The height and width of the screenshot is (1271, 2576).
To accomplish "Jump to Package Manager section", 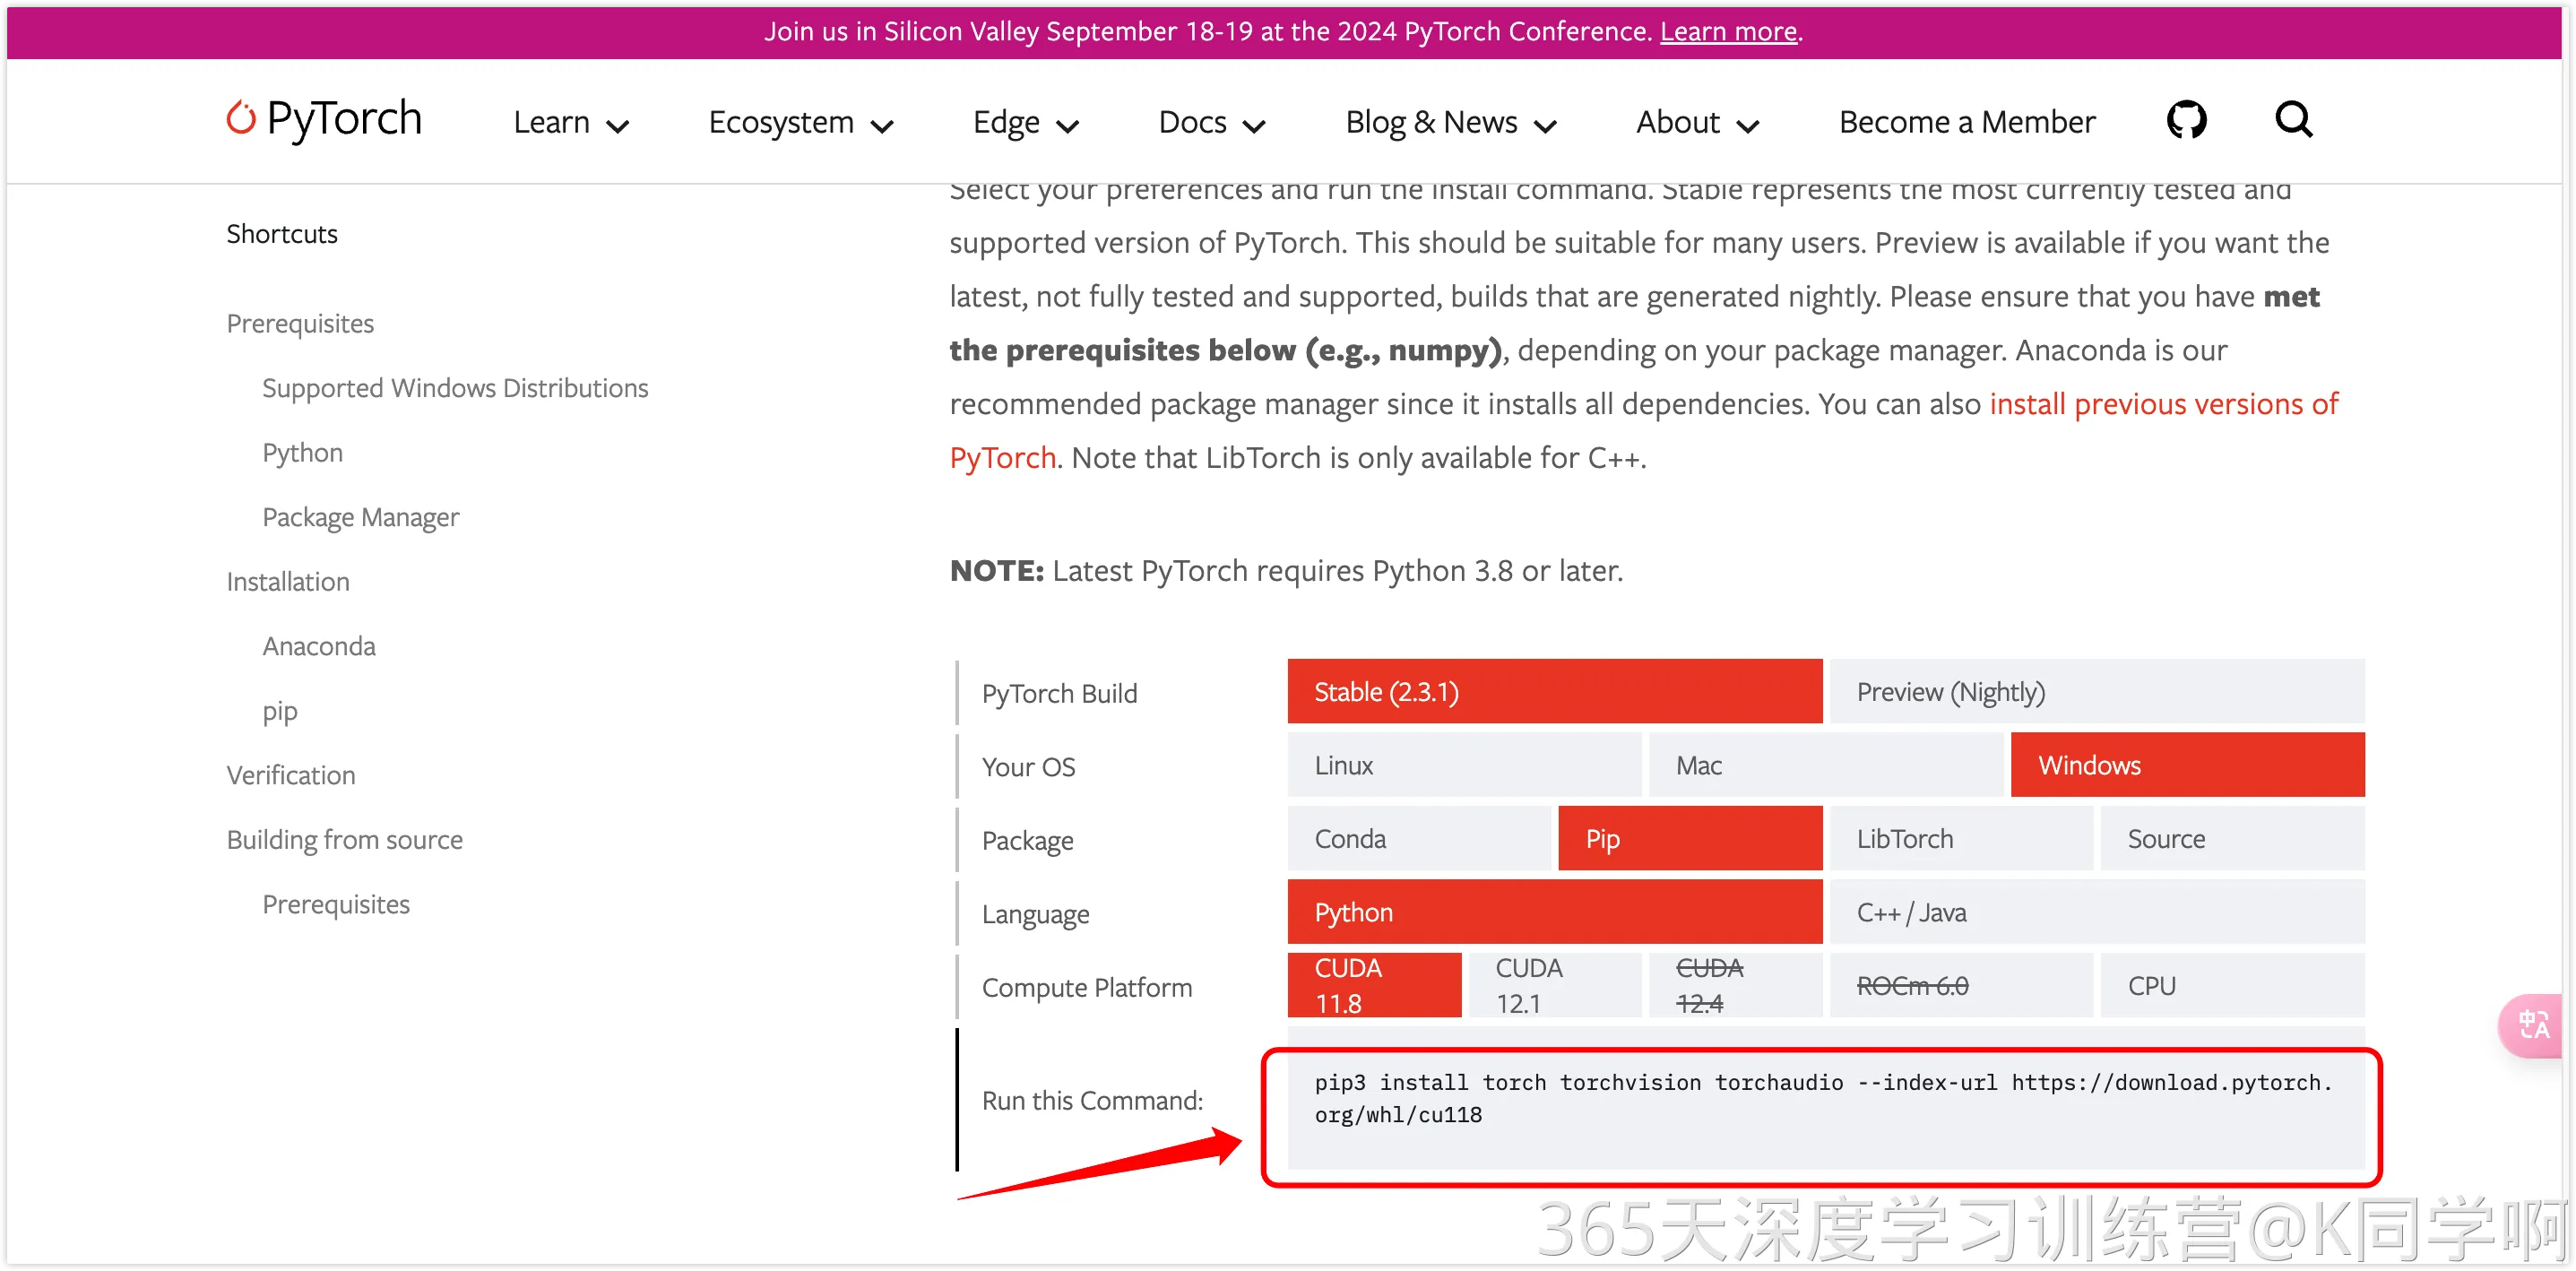I will coord(361,517).
